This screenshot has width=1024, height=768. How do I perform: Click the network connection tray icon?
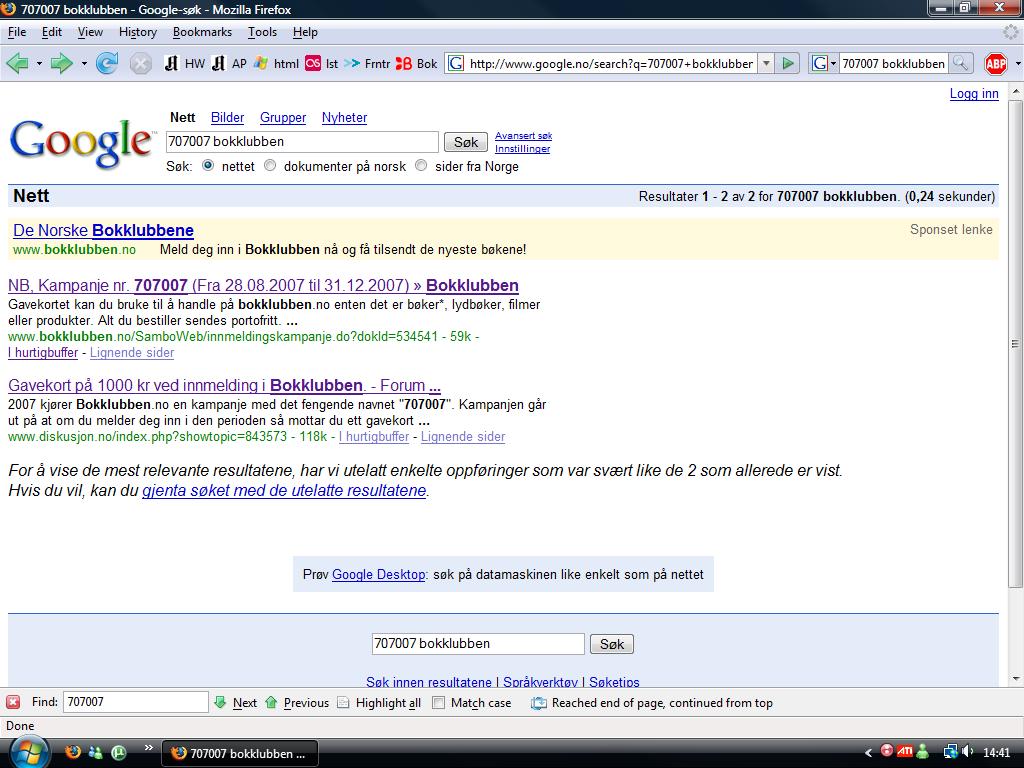pos(950,752)
